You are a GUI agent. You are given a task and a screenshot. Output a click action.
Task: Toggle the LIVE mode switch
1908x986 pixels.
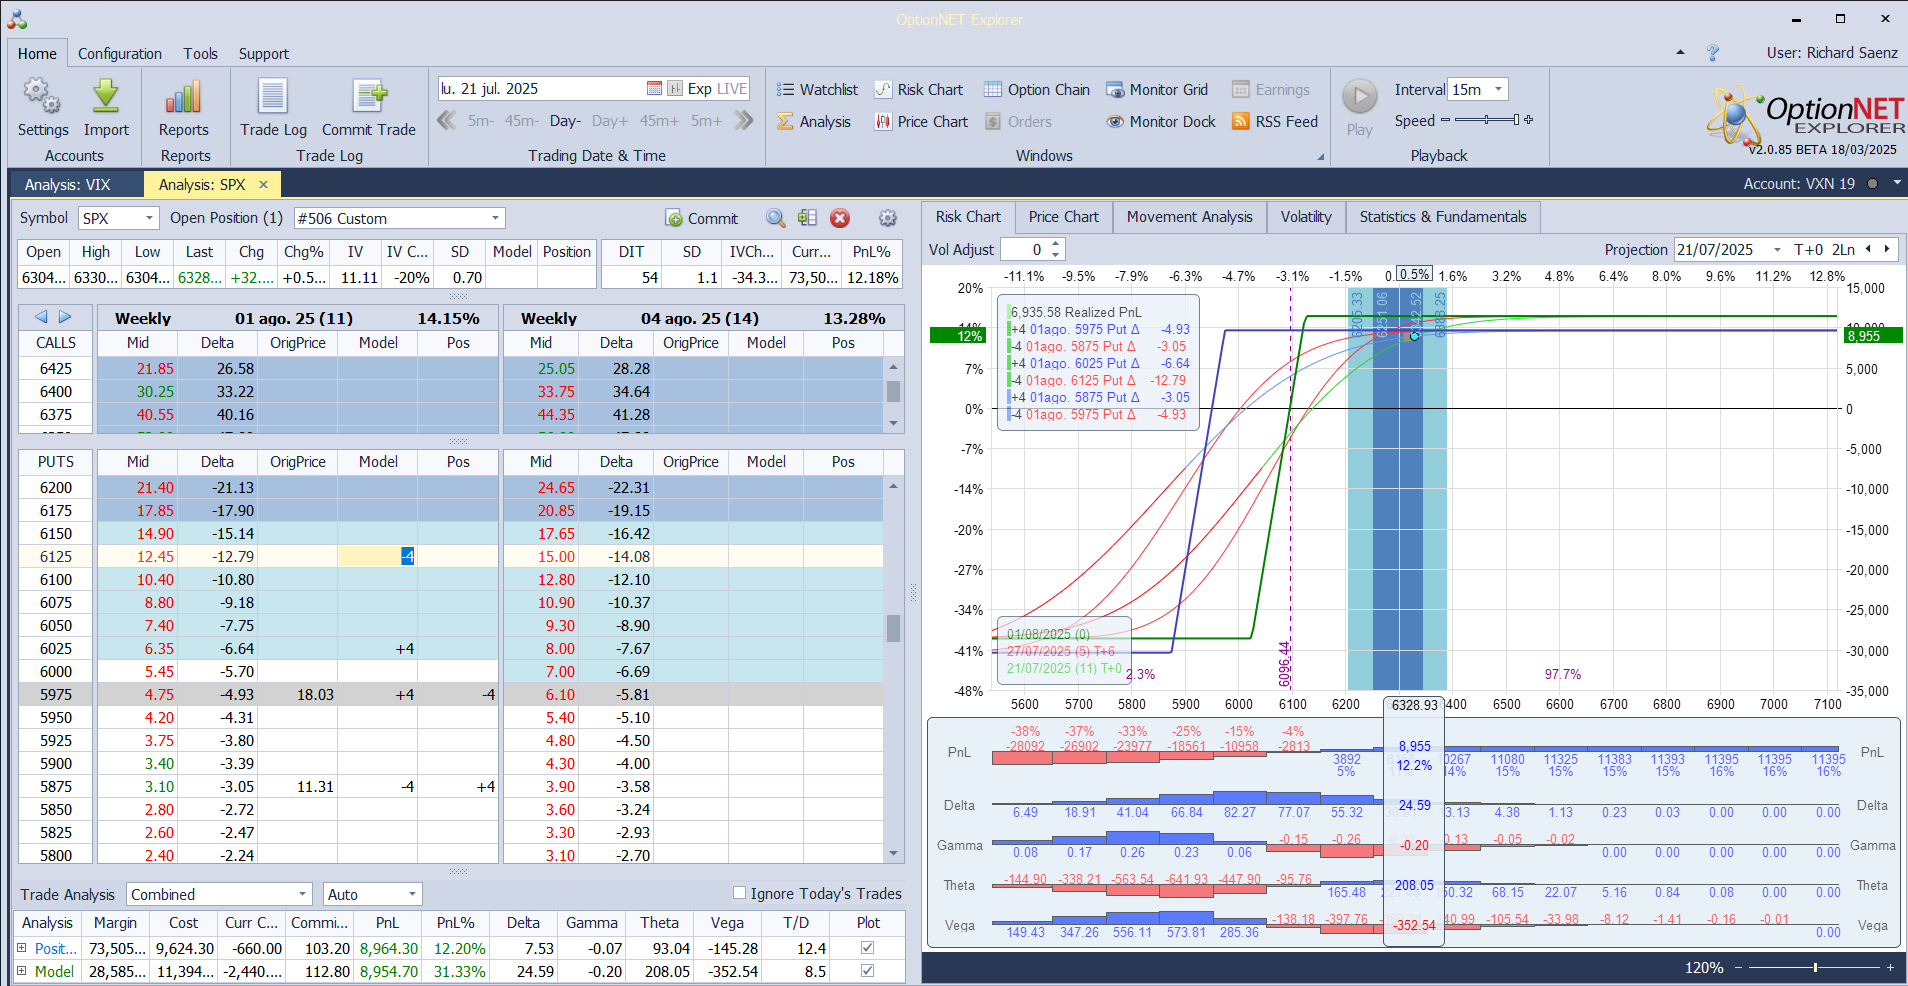click(x=732, y=88)
